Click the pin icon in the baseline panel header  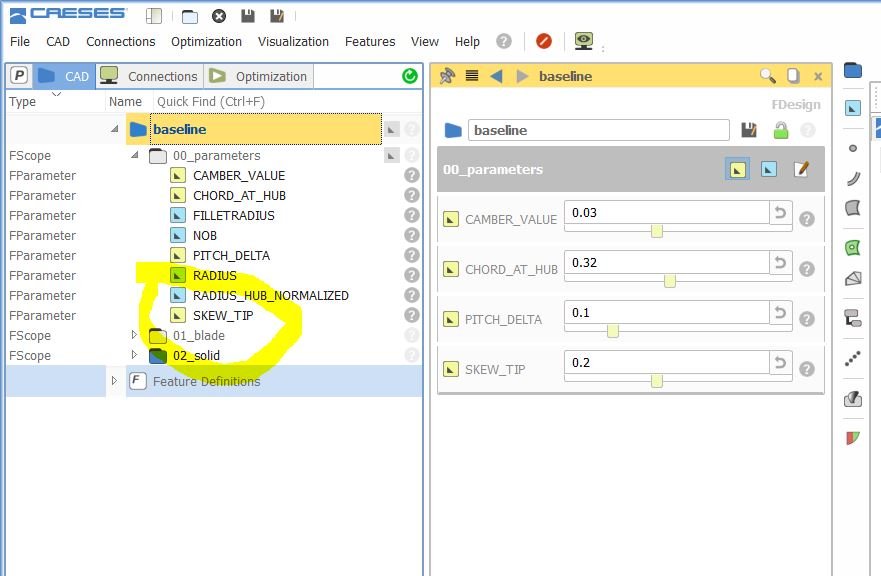[447, 76]
